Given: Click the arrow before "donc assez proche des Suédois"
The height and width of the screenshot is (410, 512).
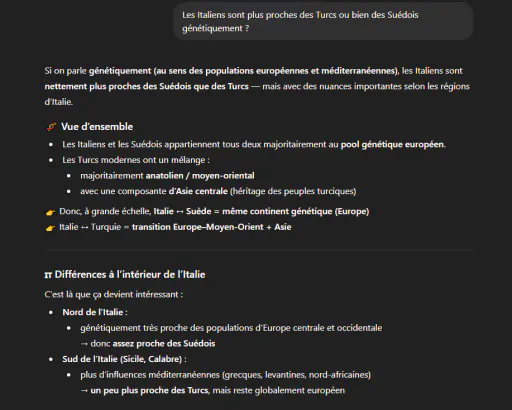Looking at the screenshot, I should click(x=84, y=344).
